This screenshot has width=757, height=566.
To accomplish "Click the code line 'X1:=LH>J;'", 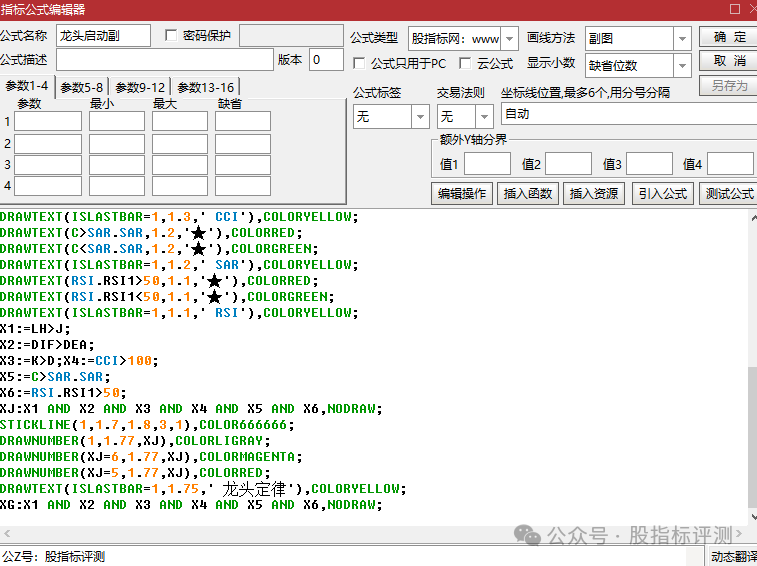I will [35, 329].
